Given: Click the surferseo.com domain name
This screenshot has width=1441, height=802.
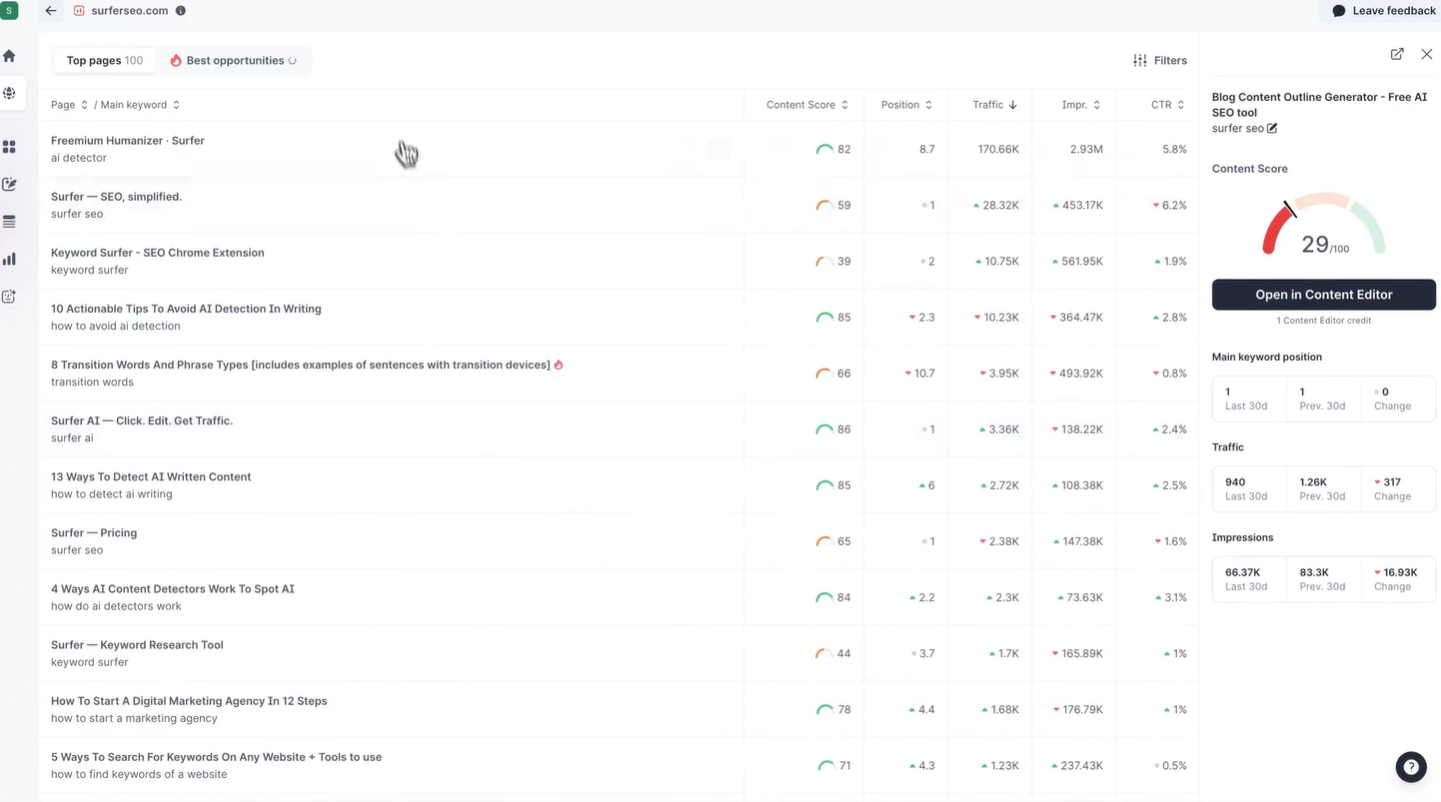Looking at the screenshot, I should point(129,11).
